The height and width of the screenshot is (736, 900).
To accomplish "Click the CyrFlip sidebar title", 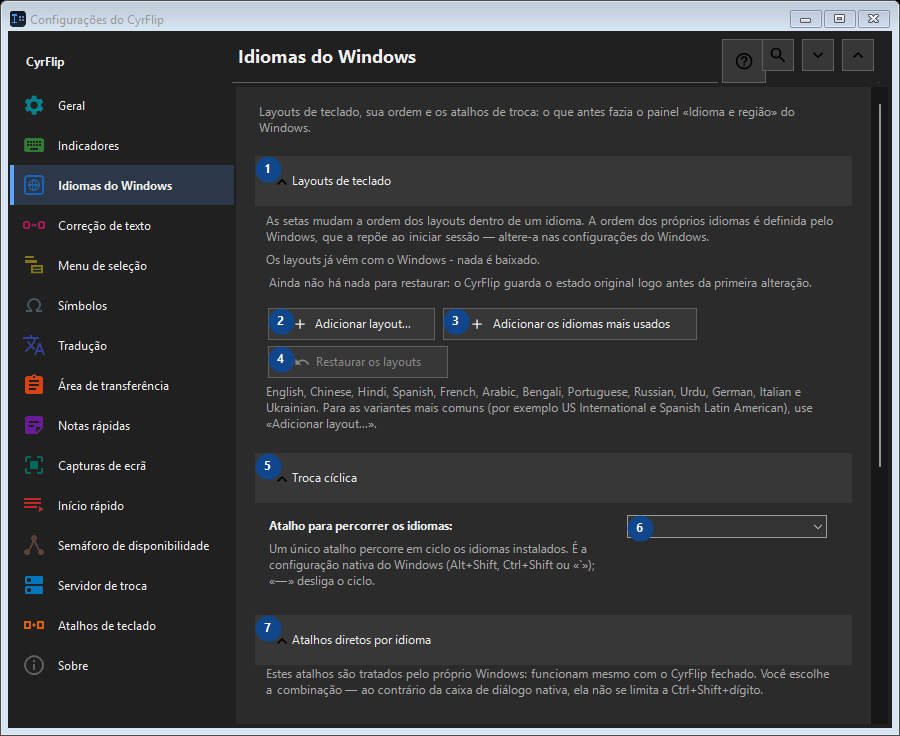I will (45, 62).
